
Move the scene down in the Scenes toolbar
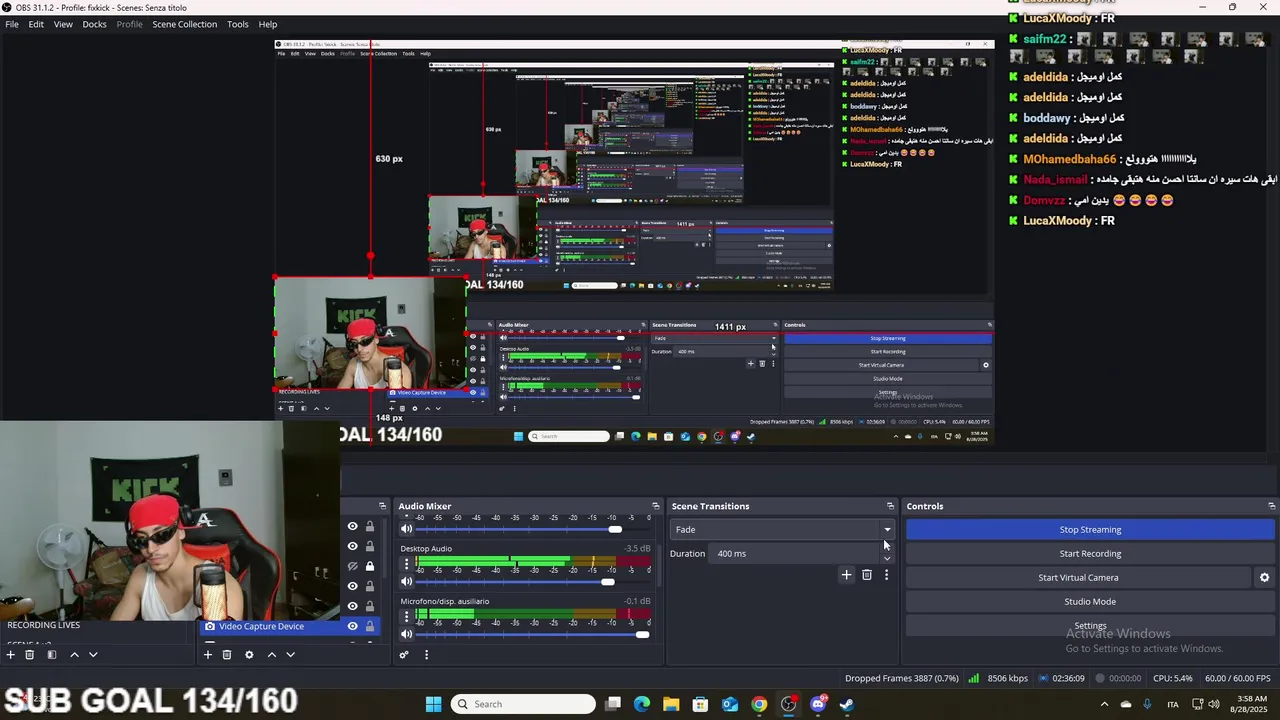tap(93, 655)
